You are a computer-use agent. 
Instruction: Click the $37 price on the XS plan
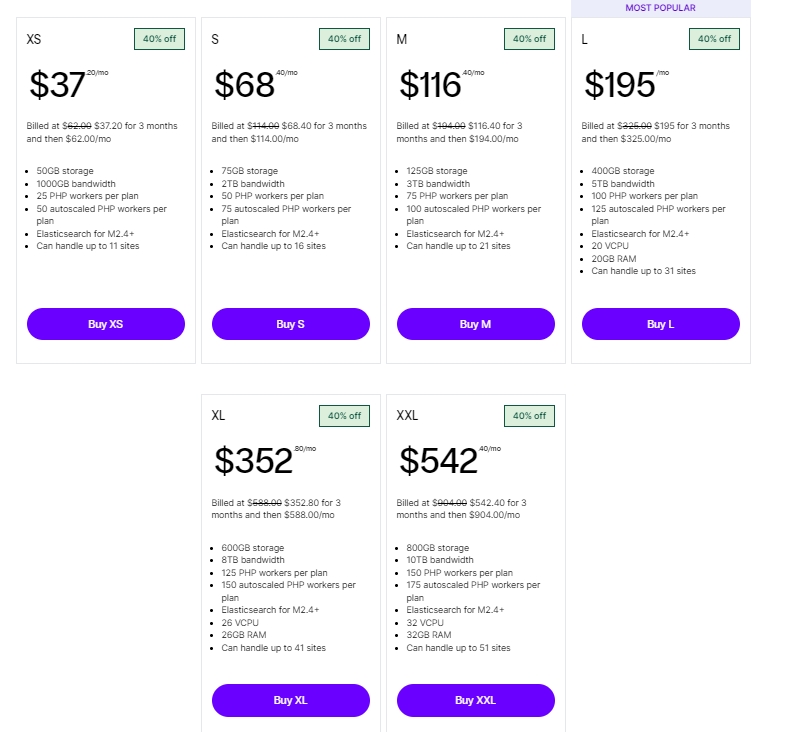point(57,86)
